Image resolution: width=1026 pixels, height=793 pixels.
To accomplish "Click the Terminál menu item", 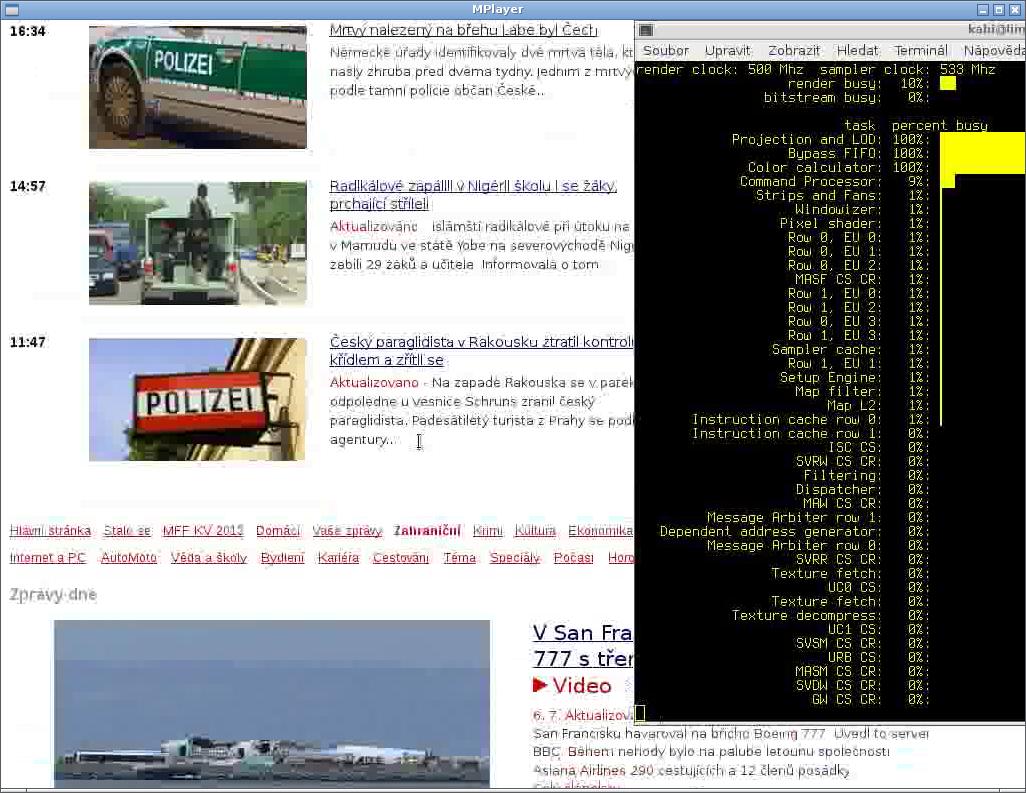I will click(920, 50).
